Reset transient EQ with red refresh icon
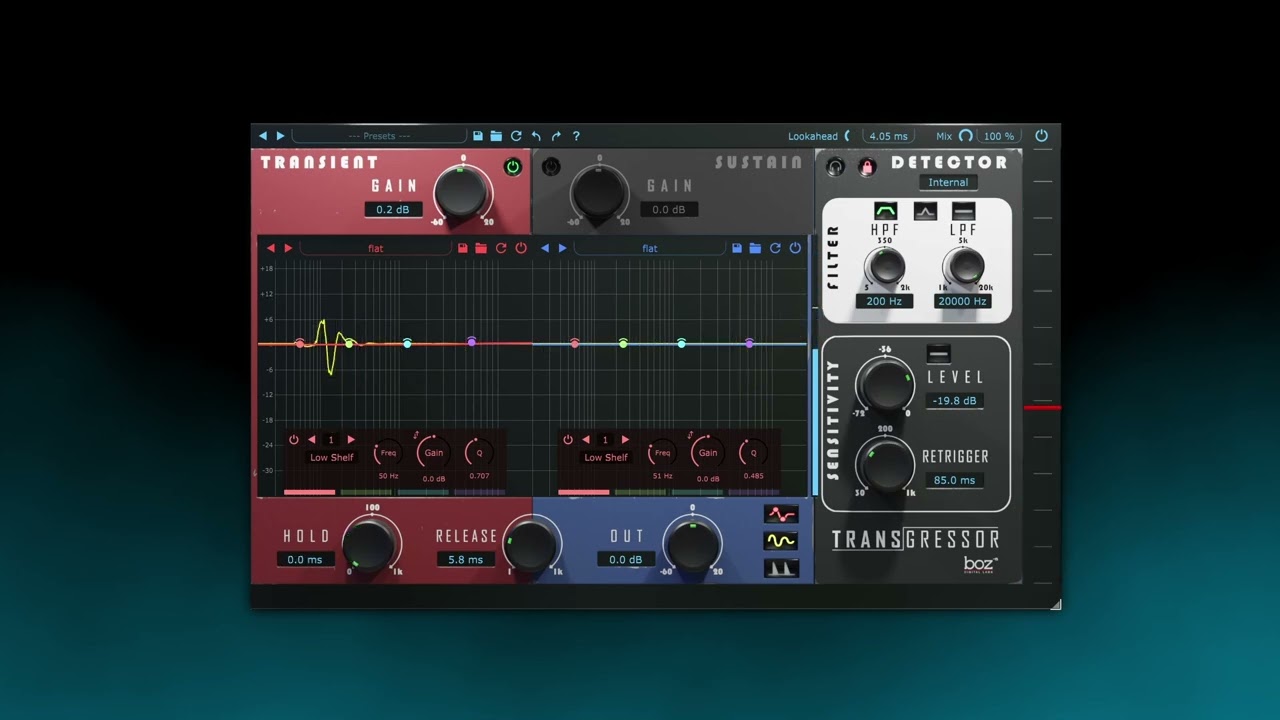 point(501,248)
